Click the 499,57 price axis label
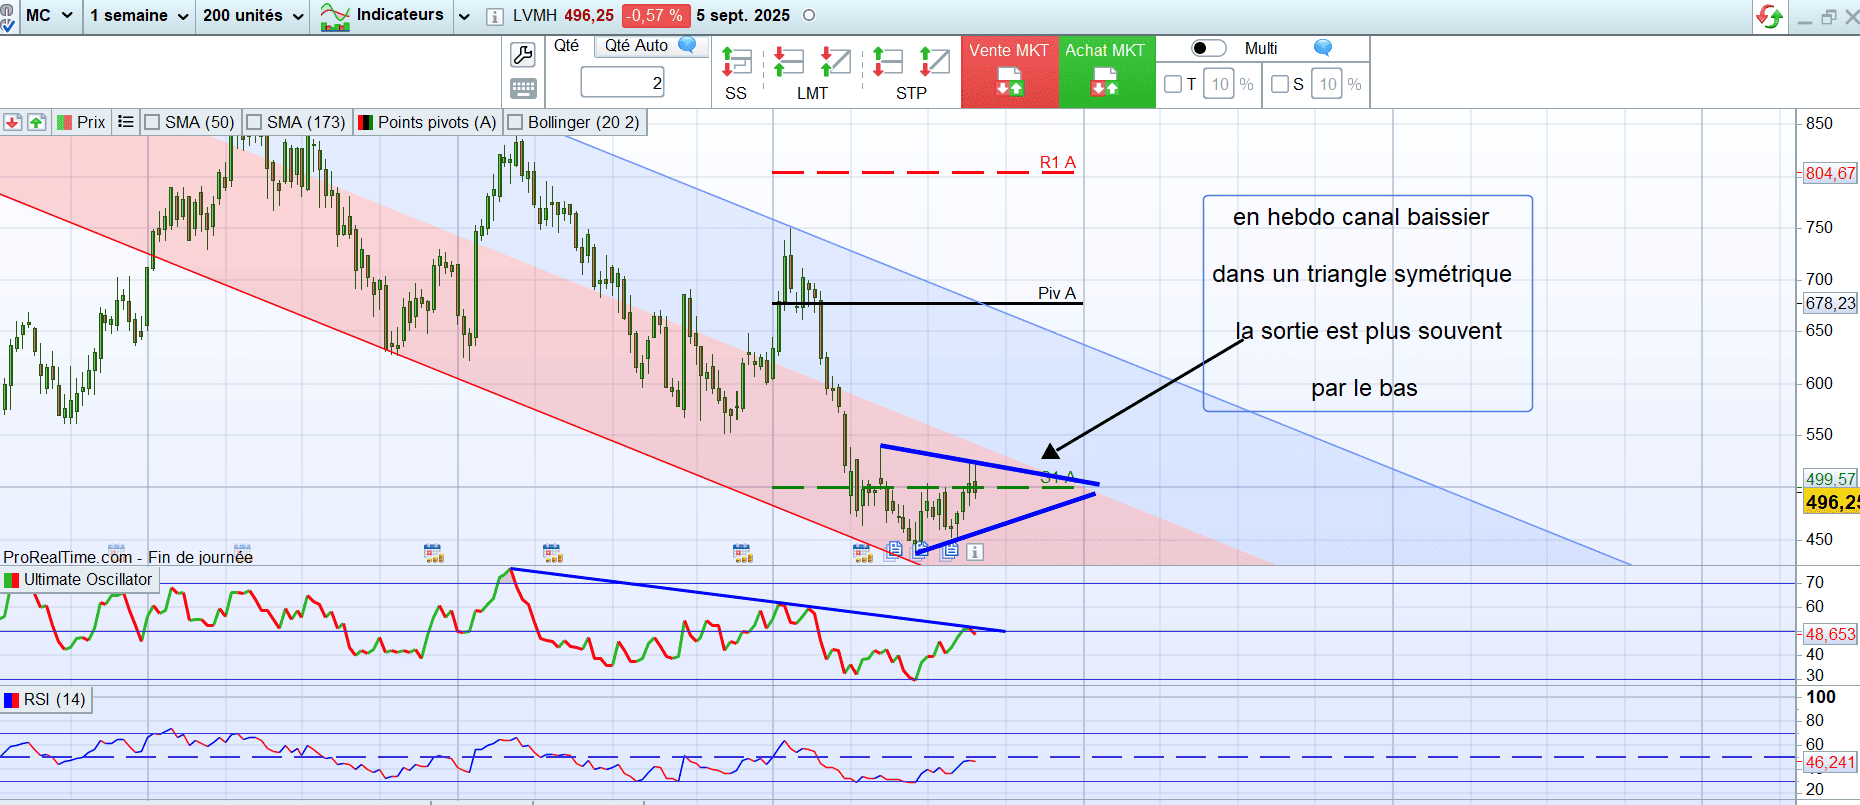This screenshot has width=1860, height=805. click(1830, 479)
